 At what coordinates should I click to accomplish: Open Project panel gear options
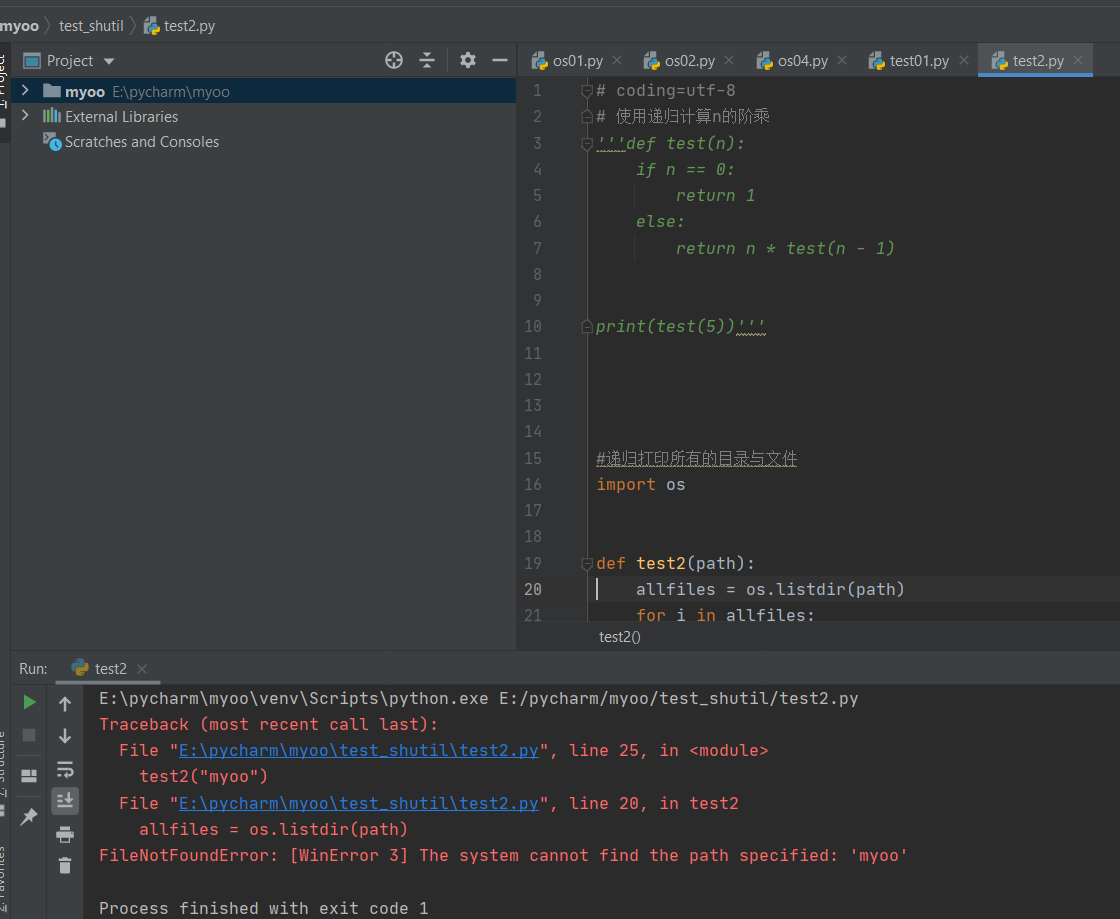(x=468, y=61)
